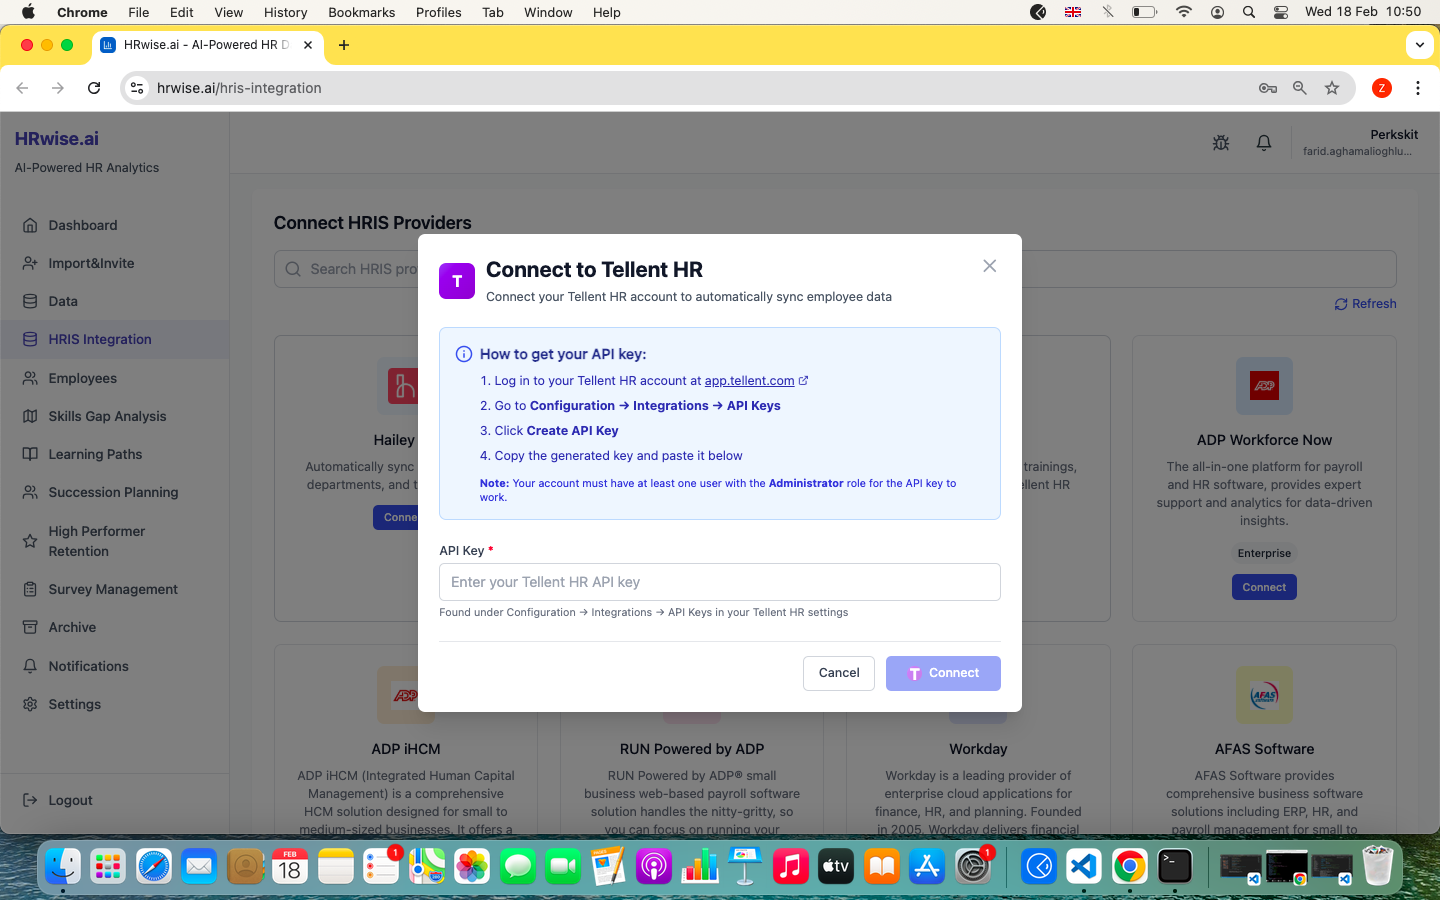Open the Perkskit user profile menu
The image size is (1440, 900).
tap(1360, 142)
